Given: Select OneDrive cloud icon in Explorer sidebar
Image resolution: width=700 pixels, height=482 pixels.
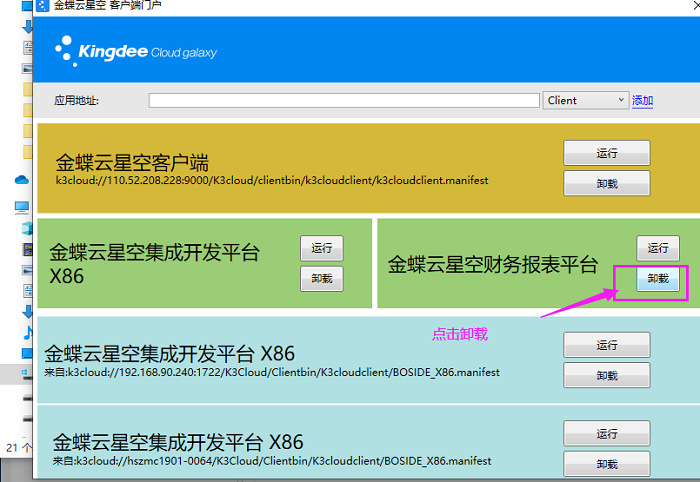Looking at the screenshot, I should [x=21, y=180].
